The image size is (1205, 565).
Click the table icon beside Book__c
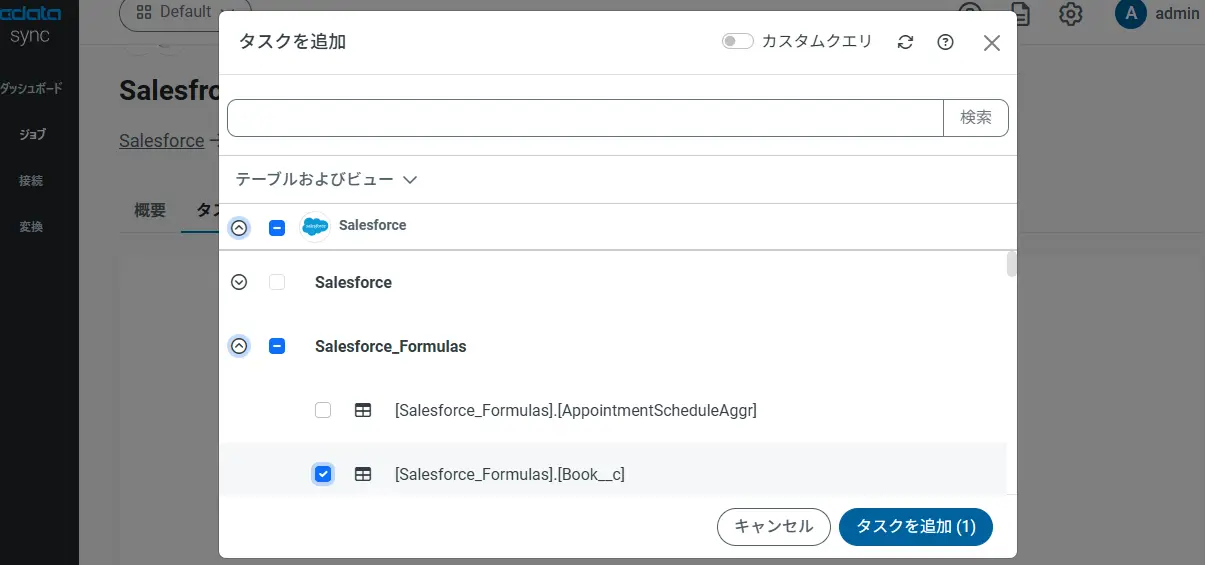pyautogui.click(x=363, y=474)
